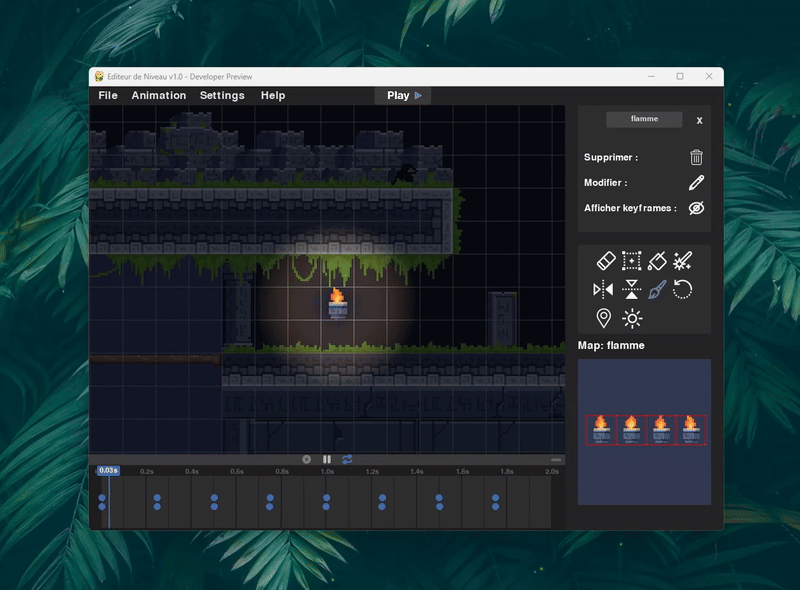This screenshot has width=800, height=590.
Task: Click the app icon in the title bar
Action: pos(99,77)
